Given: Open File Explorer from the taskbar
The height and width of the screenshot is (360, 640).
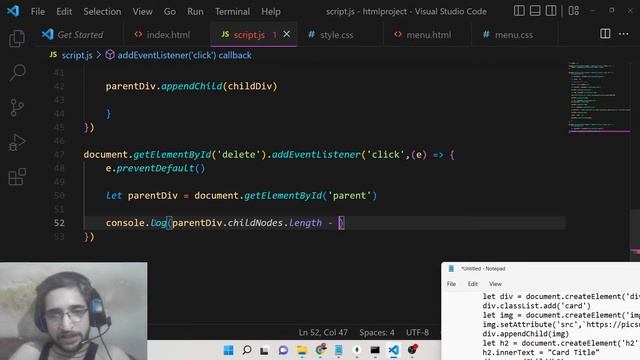Looking at the screenshot, I should 302,350.
